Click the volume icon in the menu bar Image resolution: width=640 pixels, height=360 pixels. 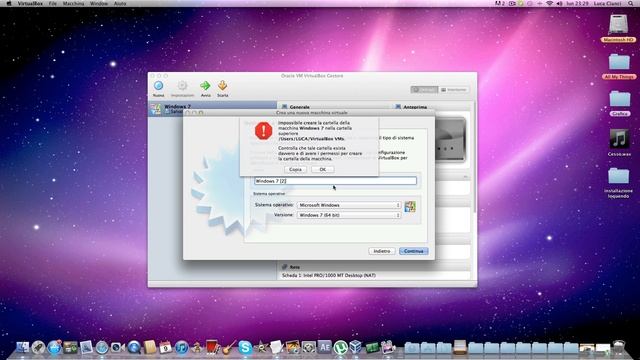(x=559, y=3)
